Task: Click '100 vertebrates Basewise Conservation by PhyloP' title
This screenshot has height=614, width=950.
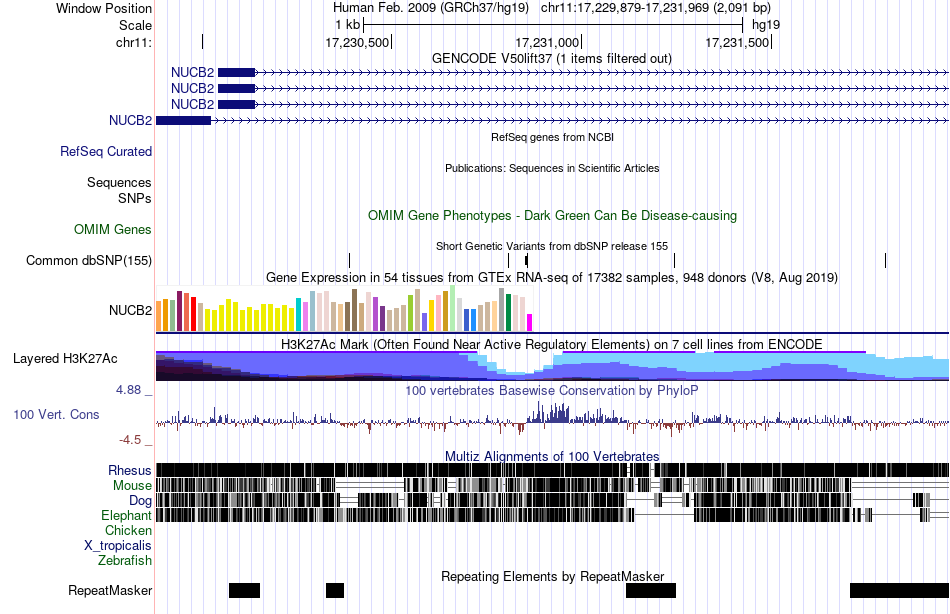Action: 551,391
